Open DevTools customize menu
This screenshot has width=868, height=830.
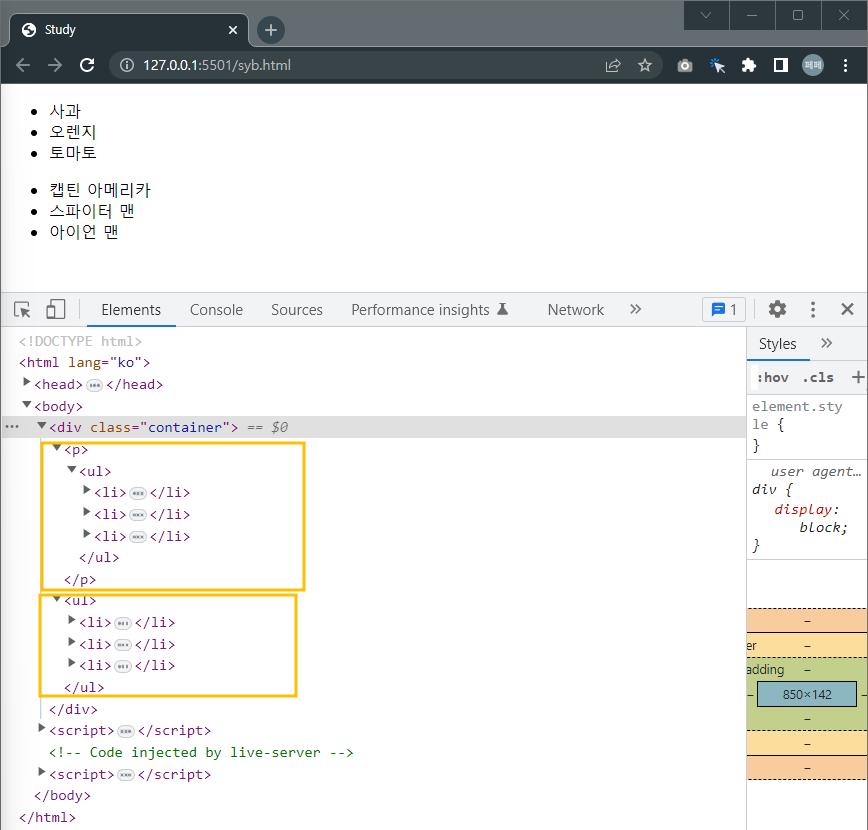[x=813, y=310]
